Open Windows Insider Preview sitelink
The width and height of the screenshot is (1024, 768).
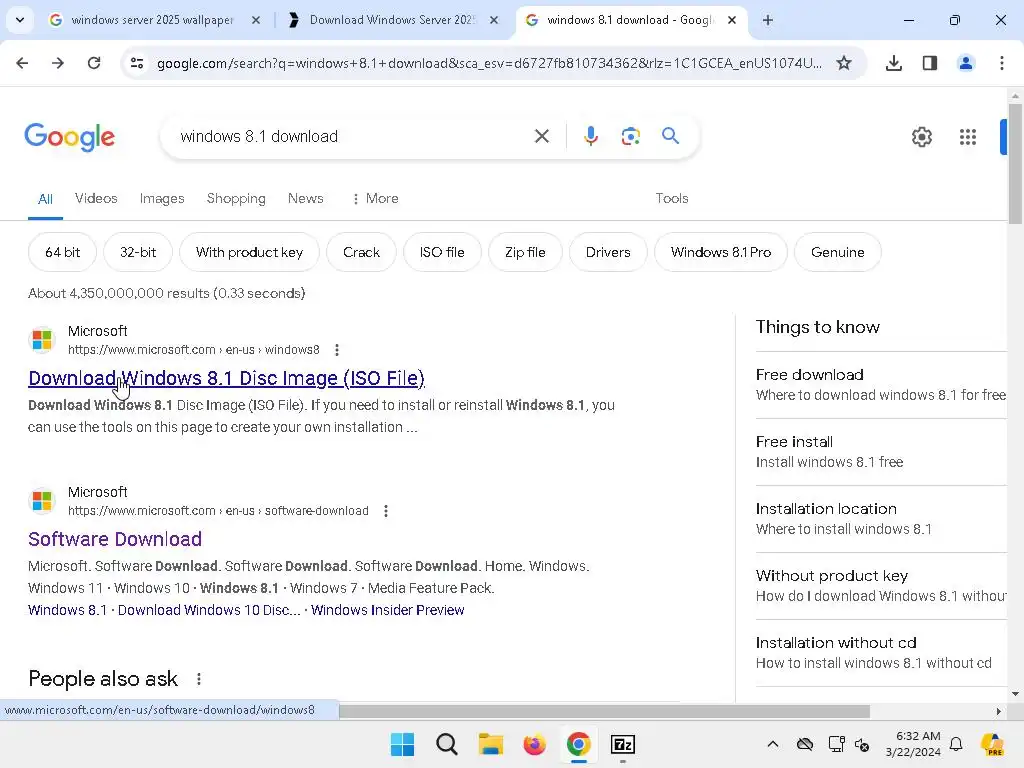(388, 610)
